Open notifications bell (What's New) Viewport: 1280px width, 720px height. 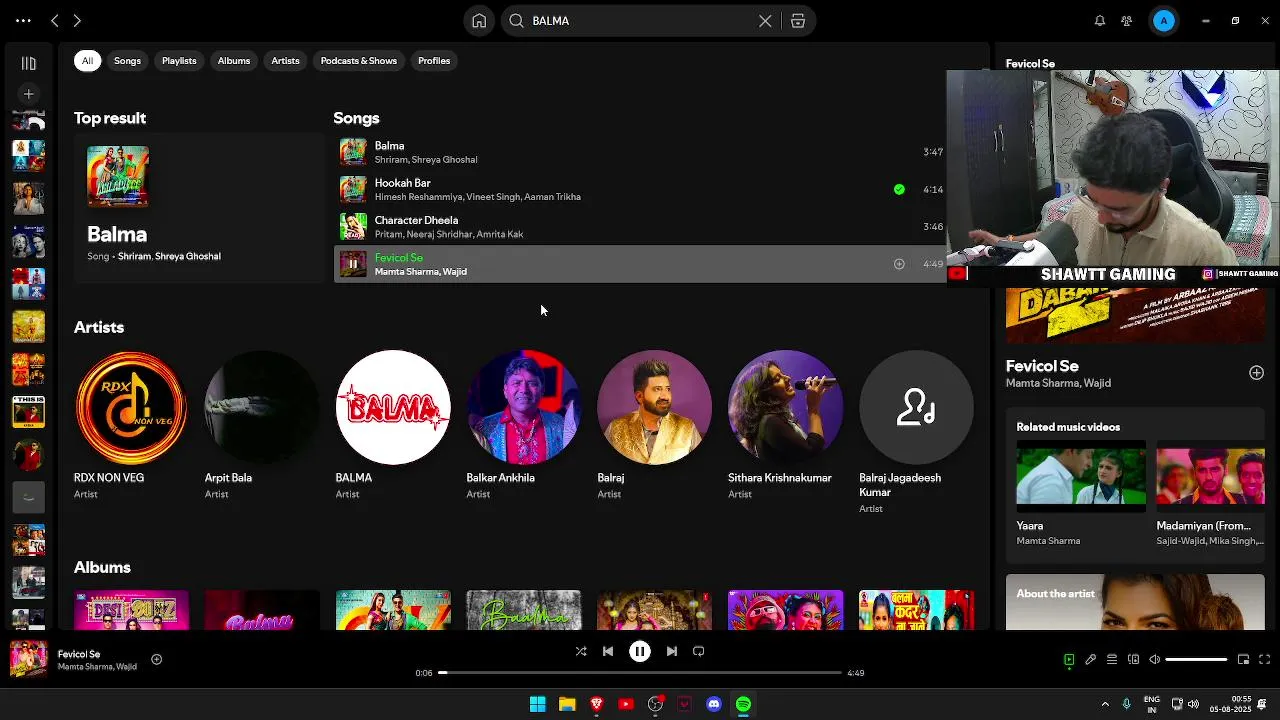(x=1100, y=20)
